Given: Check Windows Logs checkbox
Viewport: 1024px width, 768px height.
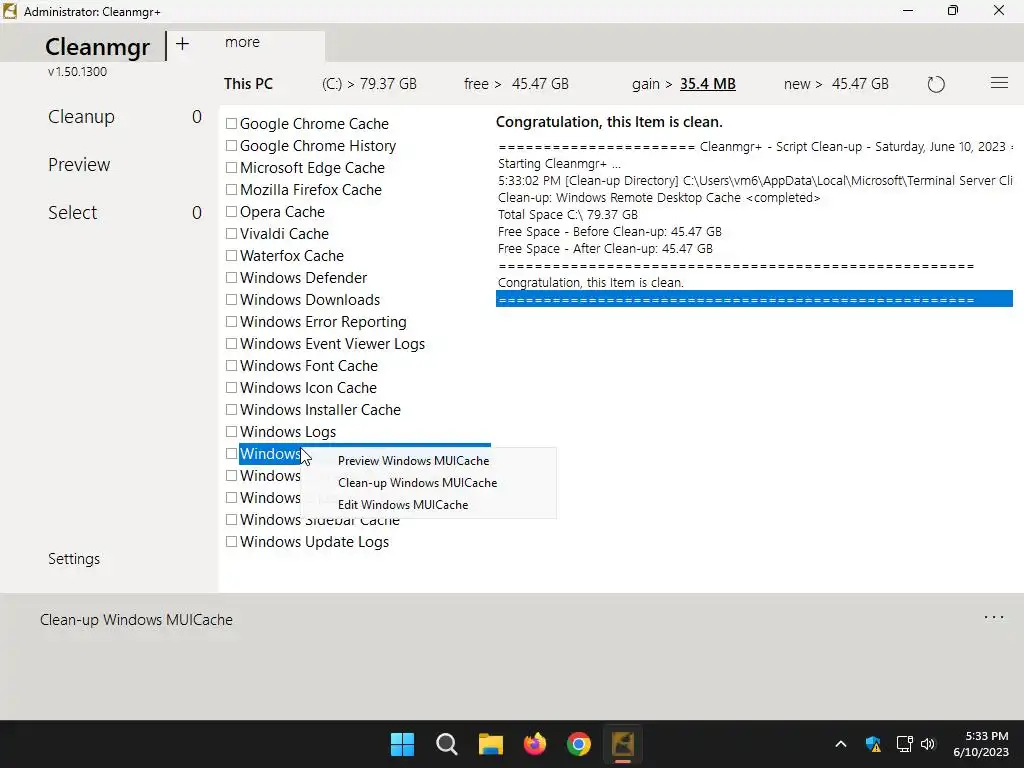Looking at the screenshot, I should point(231,432).
